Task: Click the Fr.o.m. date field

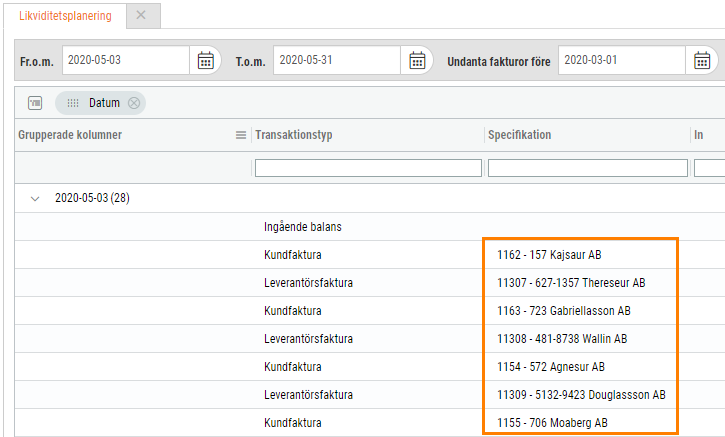Action: click(125, 60)
